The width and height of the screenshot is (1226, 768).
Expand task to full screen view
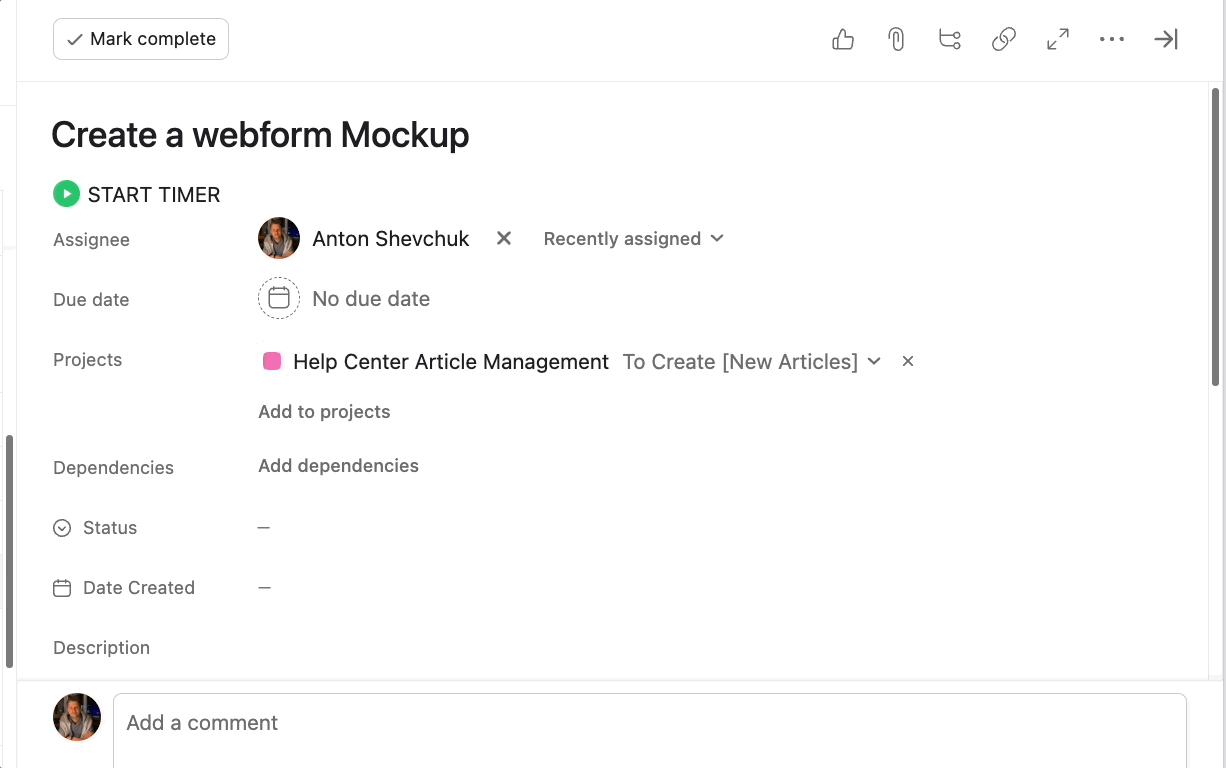tap(1058, 40)
